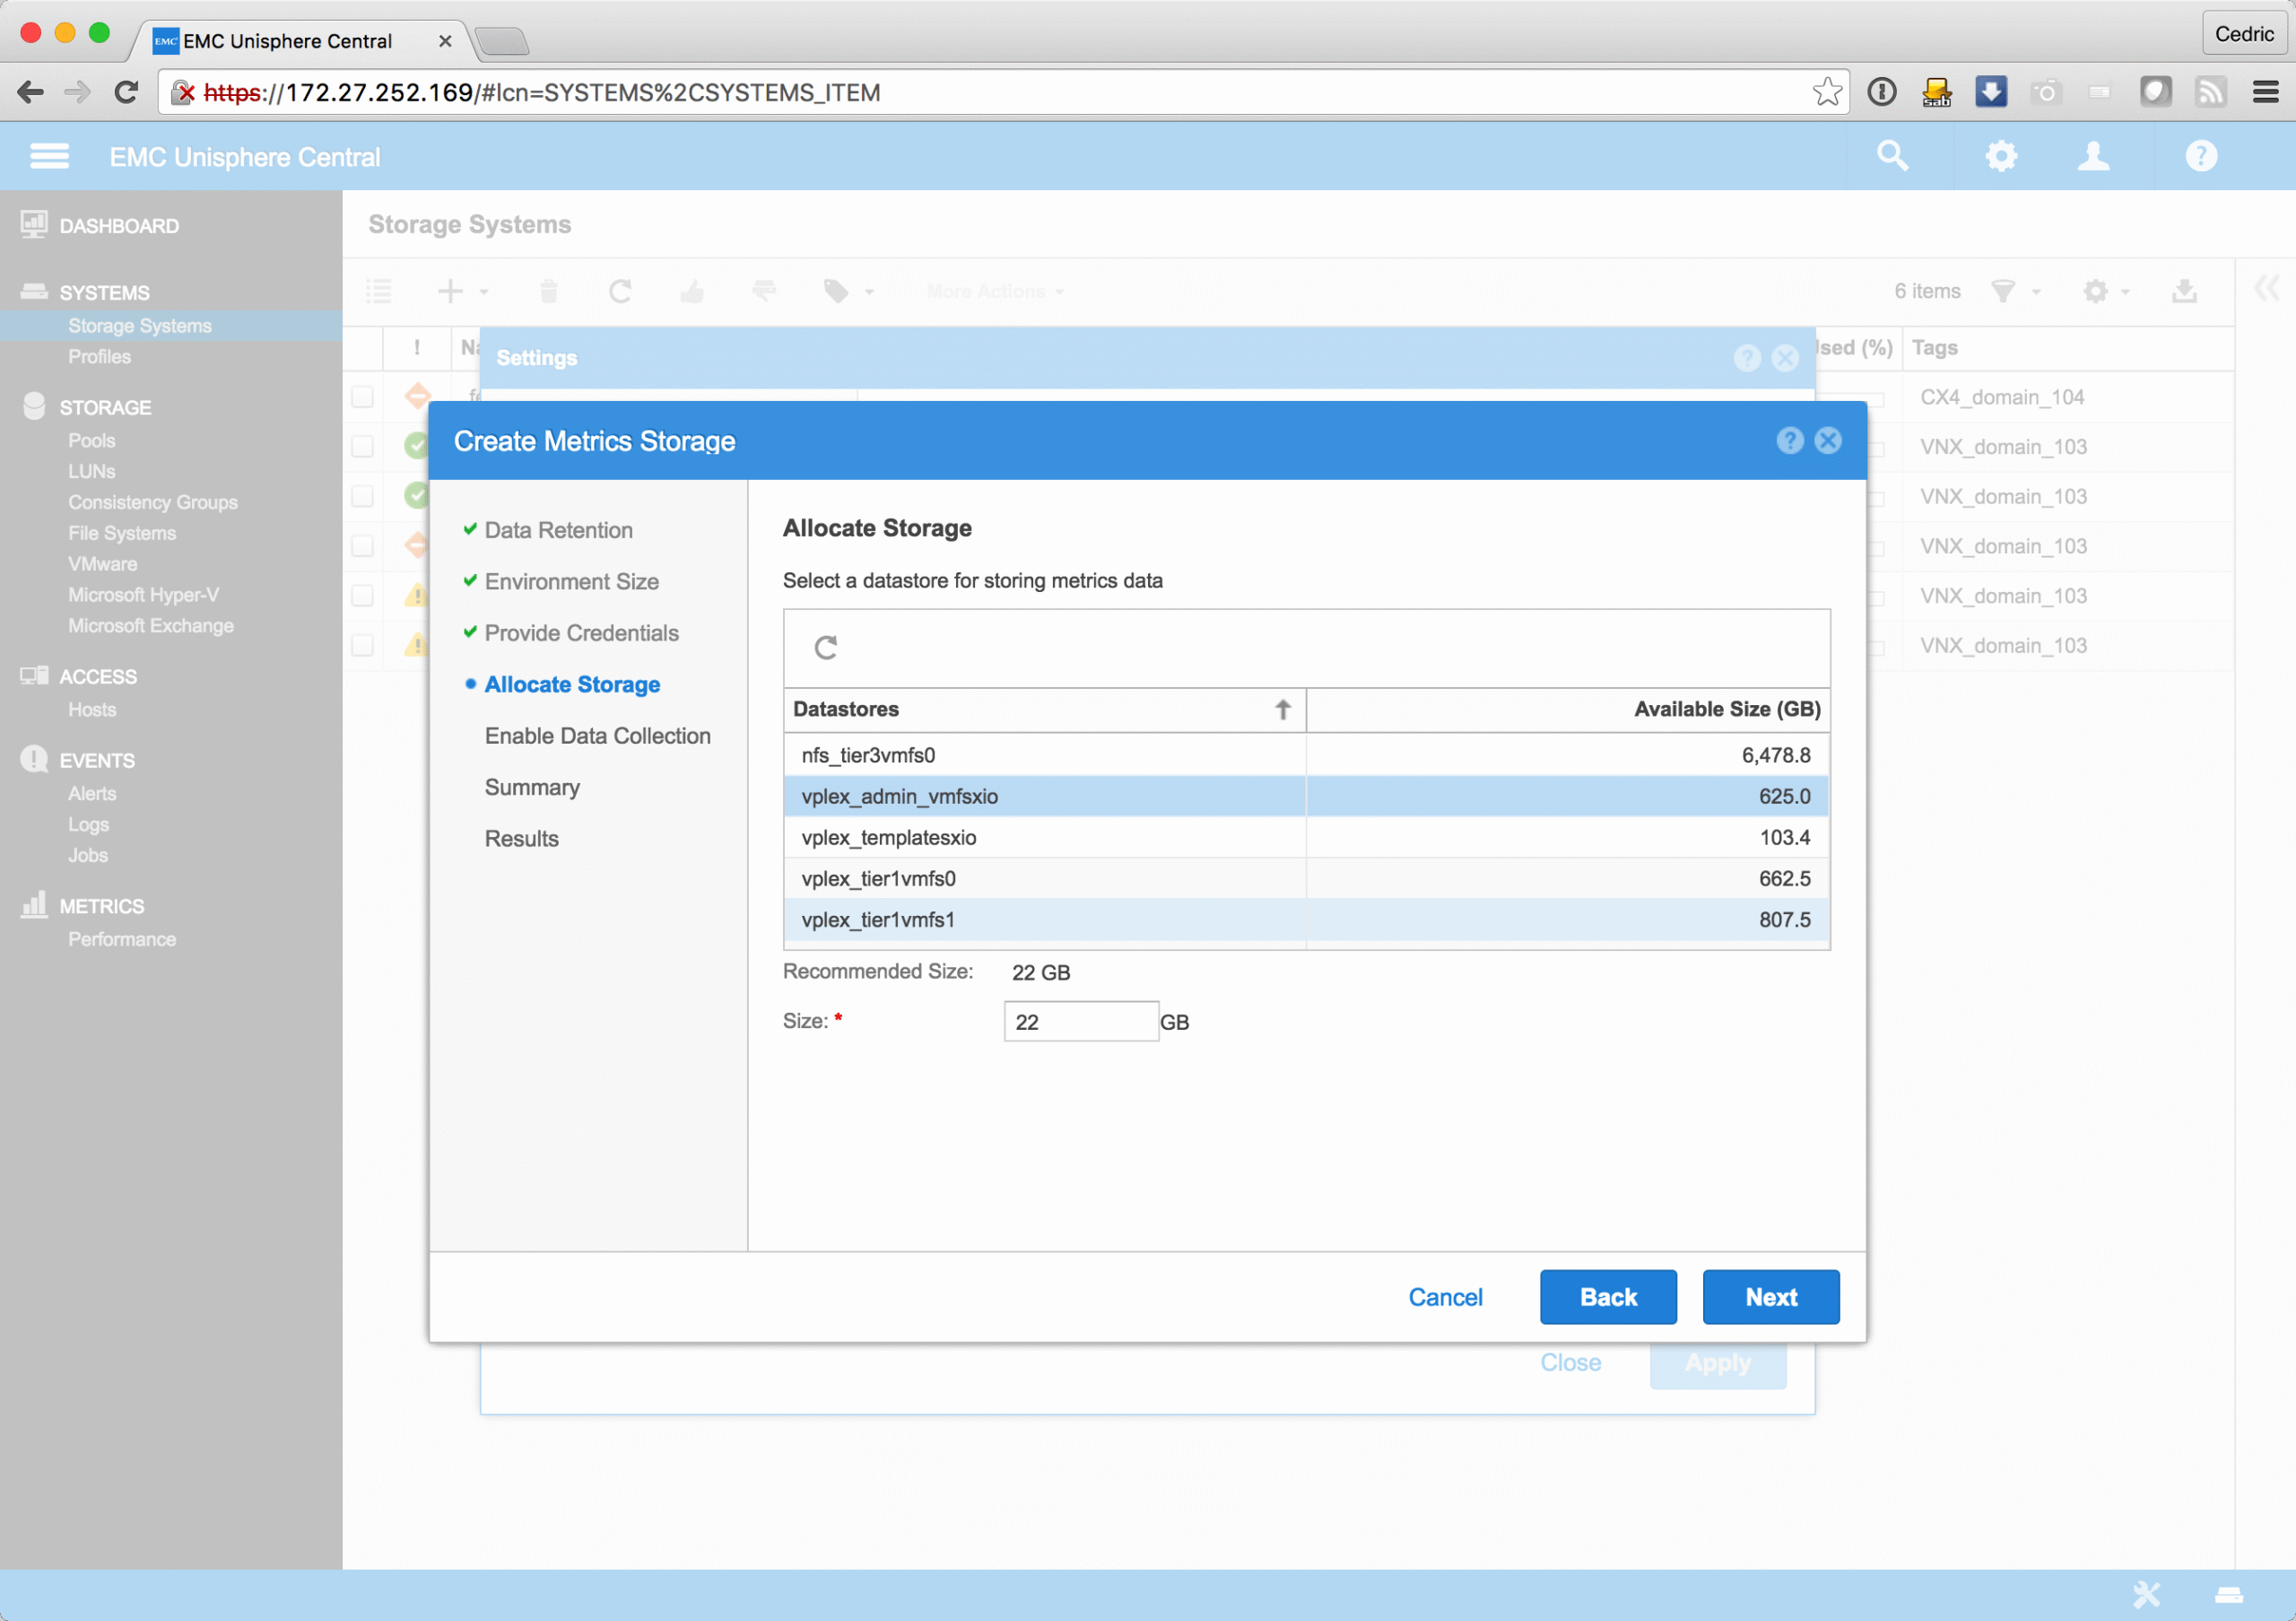Click the user profile icon in header

coord(2093,156)
